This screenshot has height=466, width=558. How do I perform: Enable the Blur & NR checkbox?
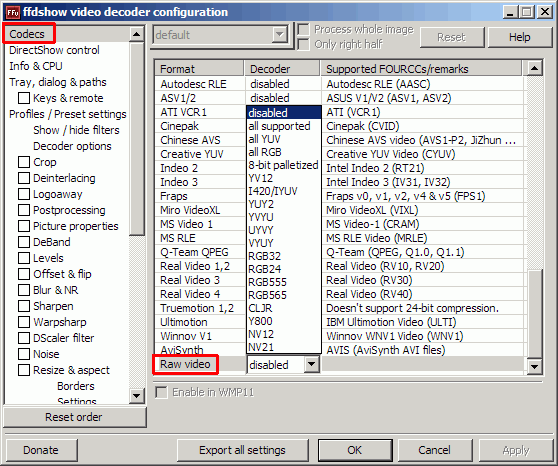pos(24,290)
